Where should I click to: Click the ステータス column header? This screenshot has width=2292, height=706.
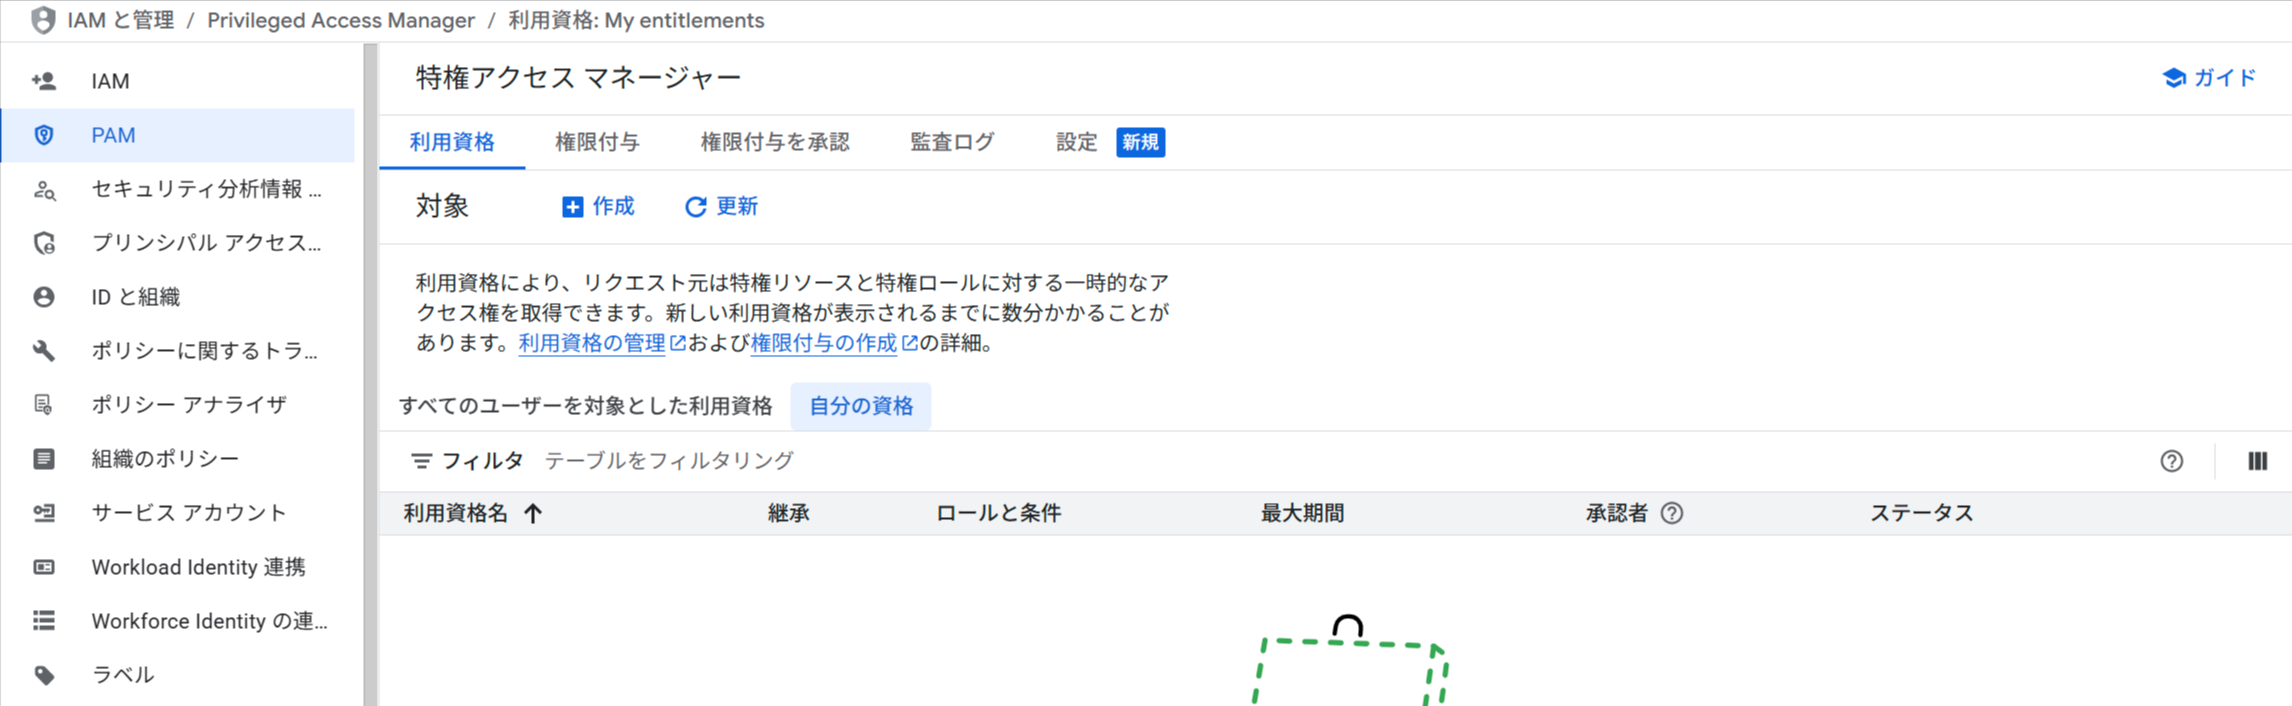point(1921,513)
